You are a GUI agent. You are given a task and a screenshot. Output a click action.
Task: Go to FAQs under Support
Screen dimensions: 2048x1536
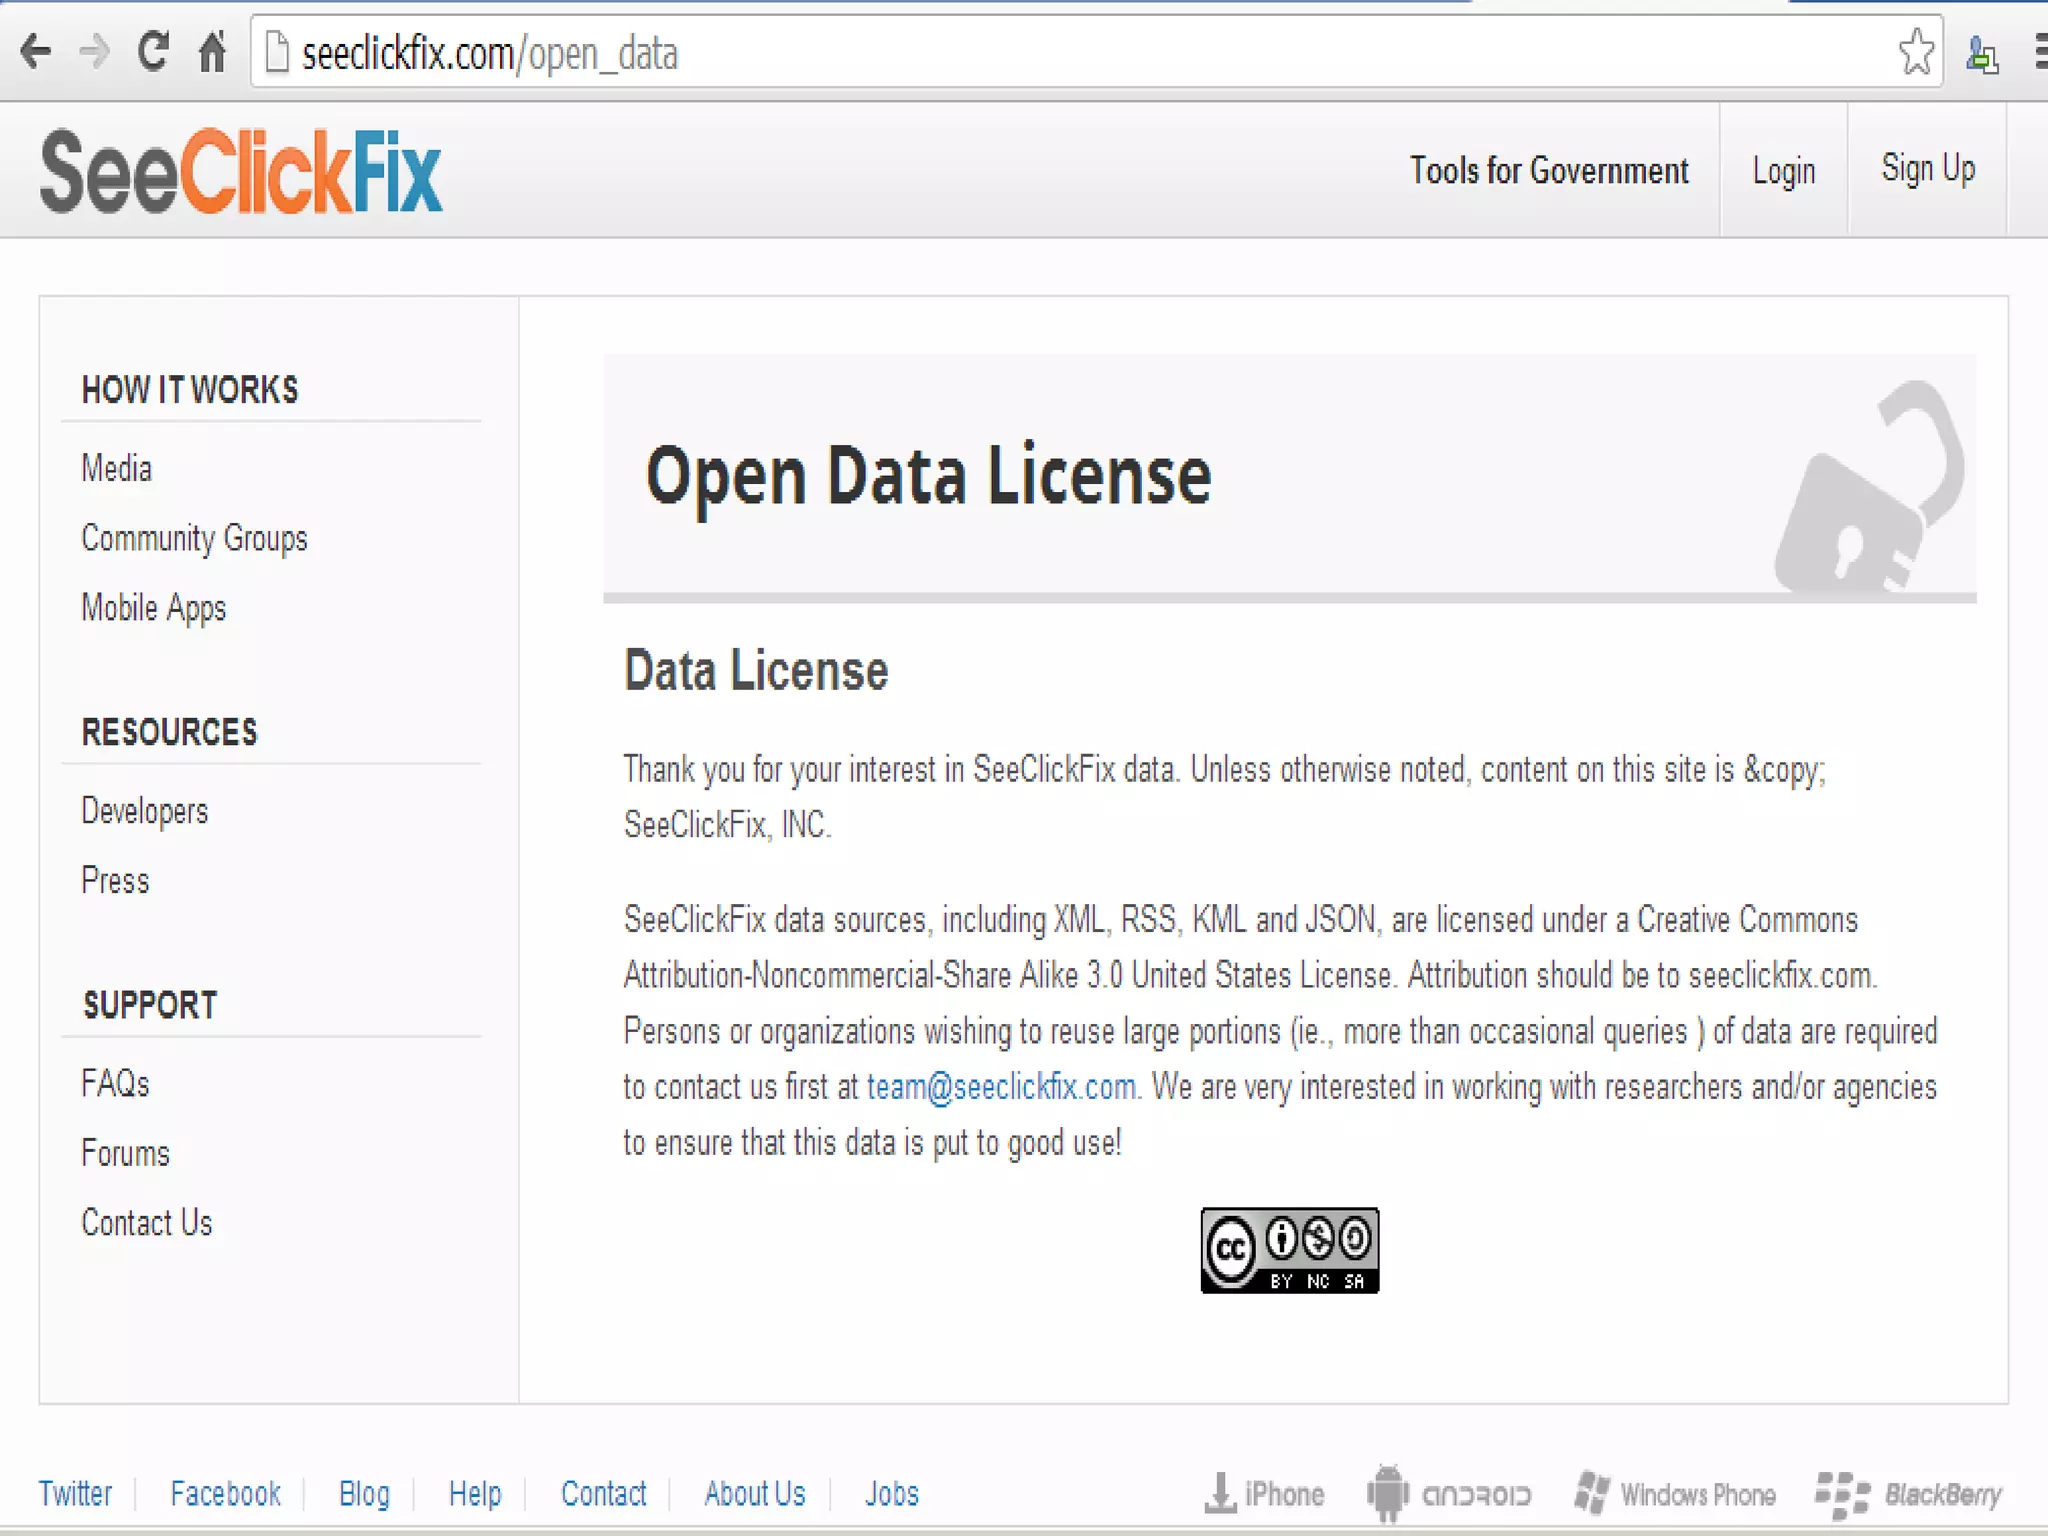[115, 1083]
